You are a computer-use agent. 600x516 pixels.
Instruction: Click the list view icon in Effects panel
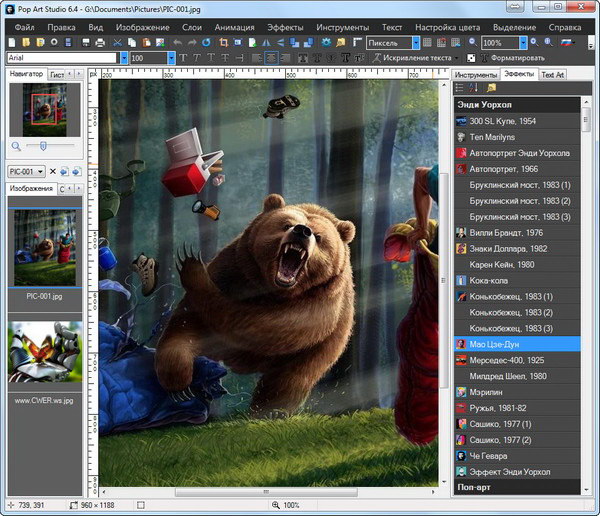(x=460, y=88)
